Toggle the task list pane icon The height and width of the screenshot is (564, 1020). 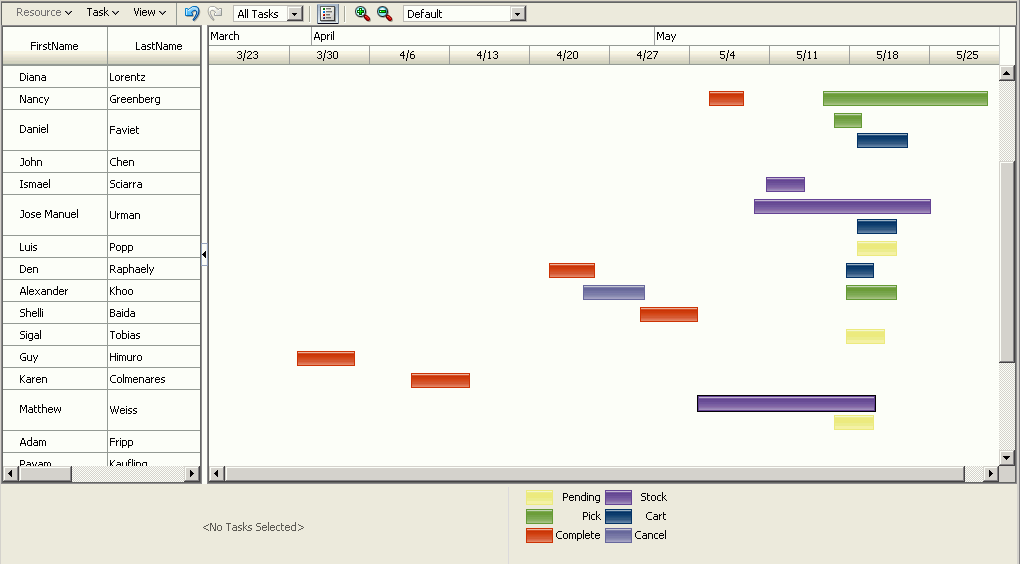tap(327, 13)
